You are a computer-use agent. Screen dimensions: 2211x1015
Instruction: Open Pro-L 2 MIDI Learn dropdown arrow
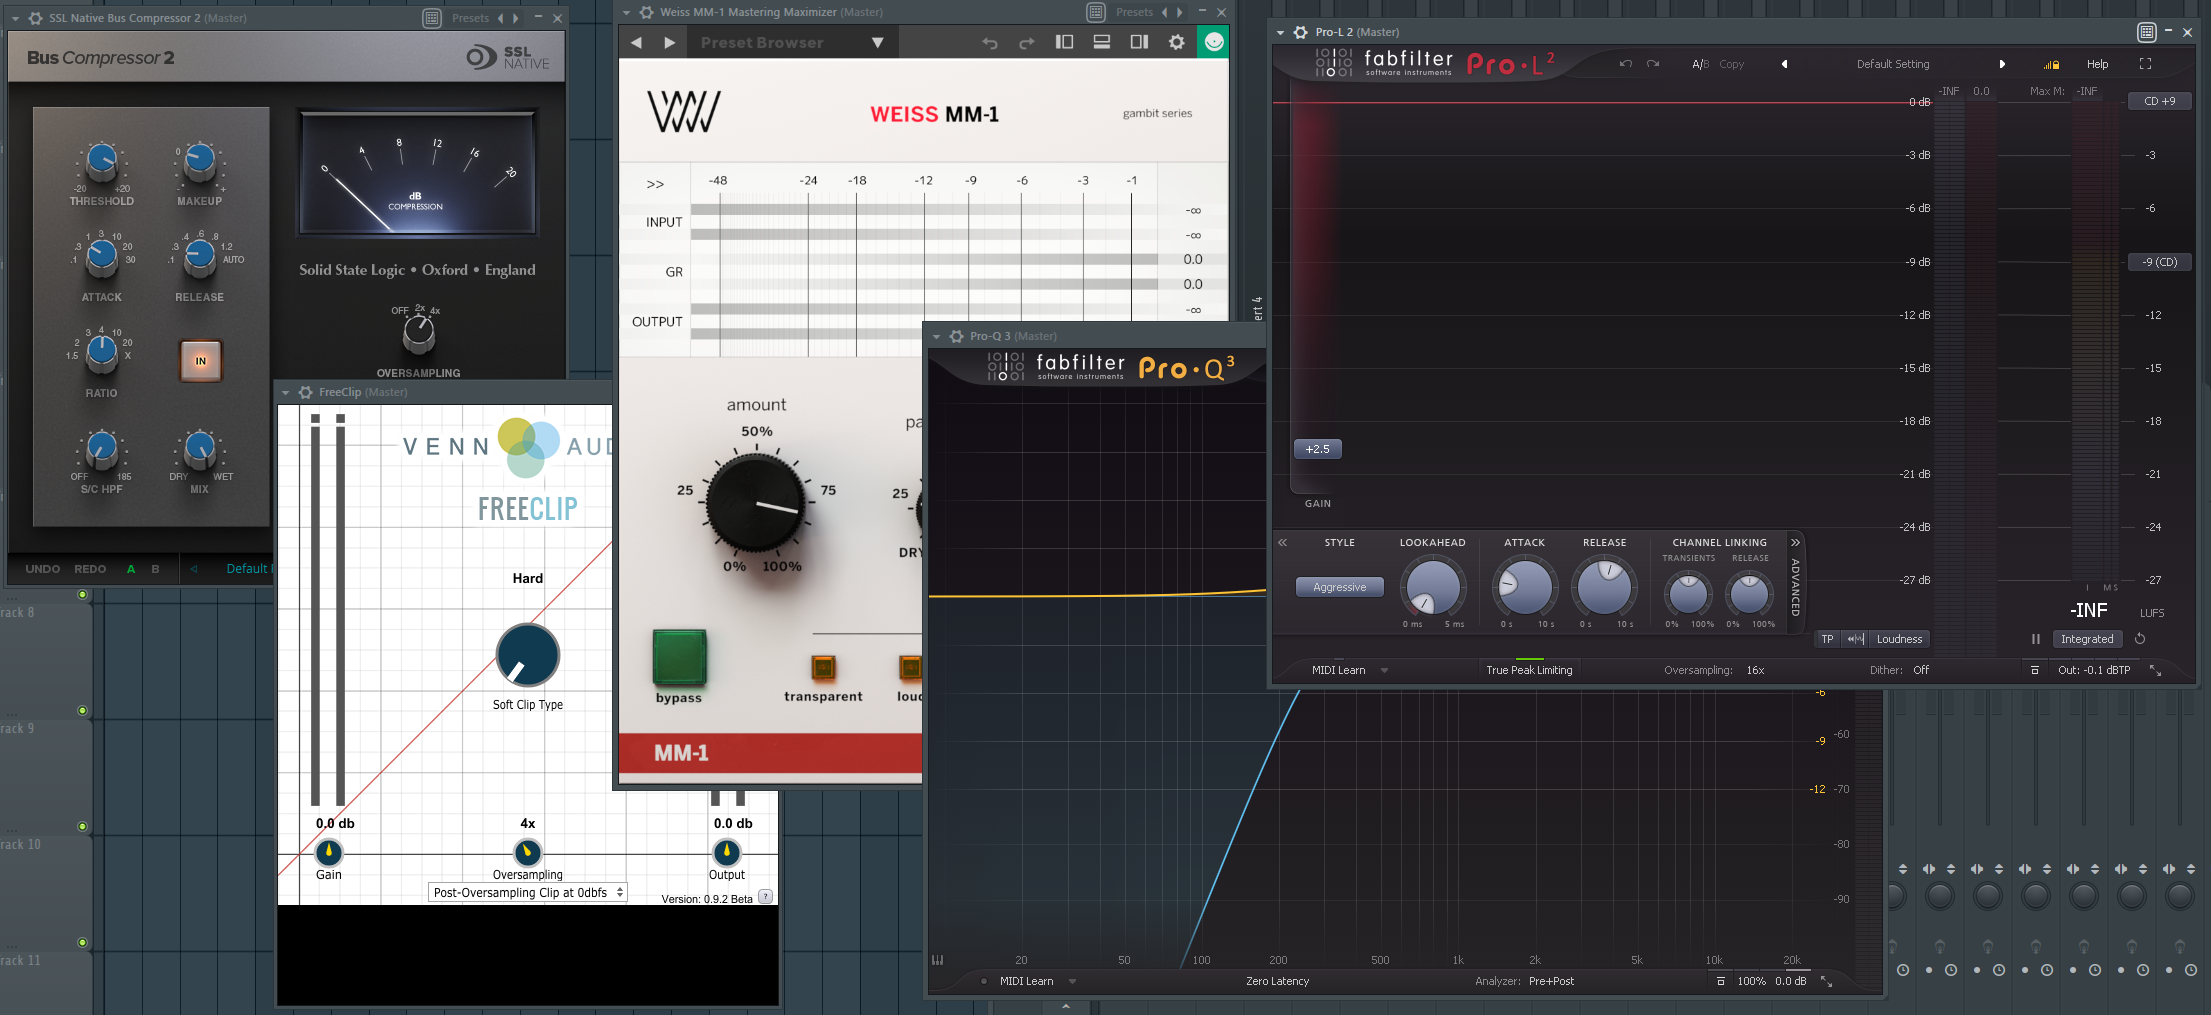click(x=1384, y=671)
